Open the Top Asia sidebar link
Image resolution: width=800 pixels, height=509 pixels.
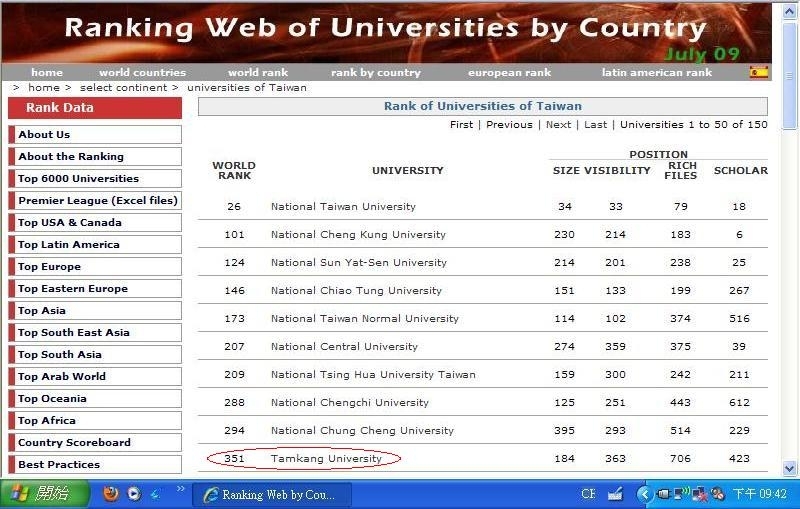click(42, 311)
